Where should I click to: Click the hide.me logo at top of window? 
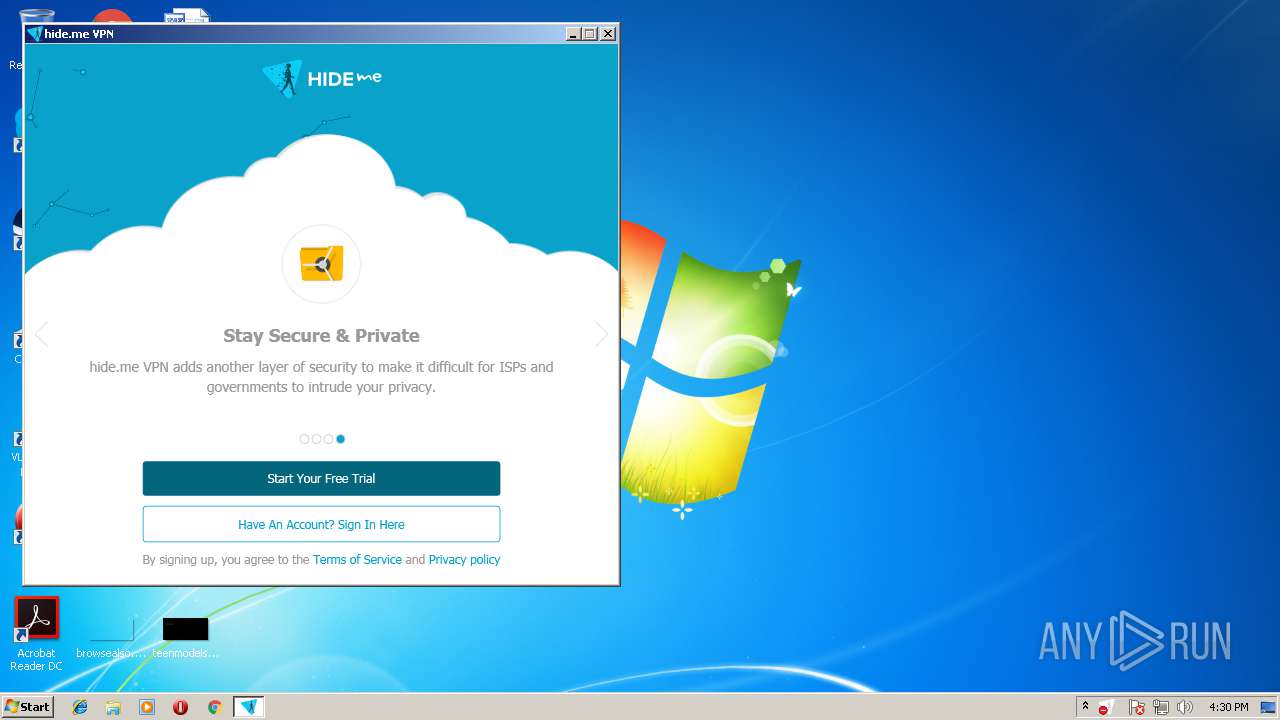tap(321, 78)
